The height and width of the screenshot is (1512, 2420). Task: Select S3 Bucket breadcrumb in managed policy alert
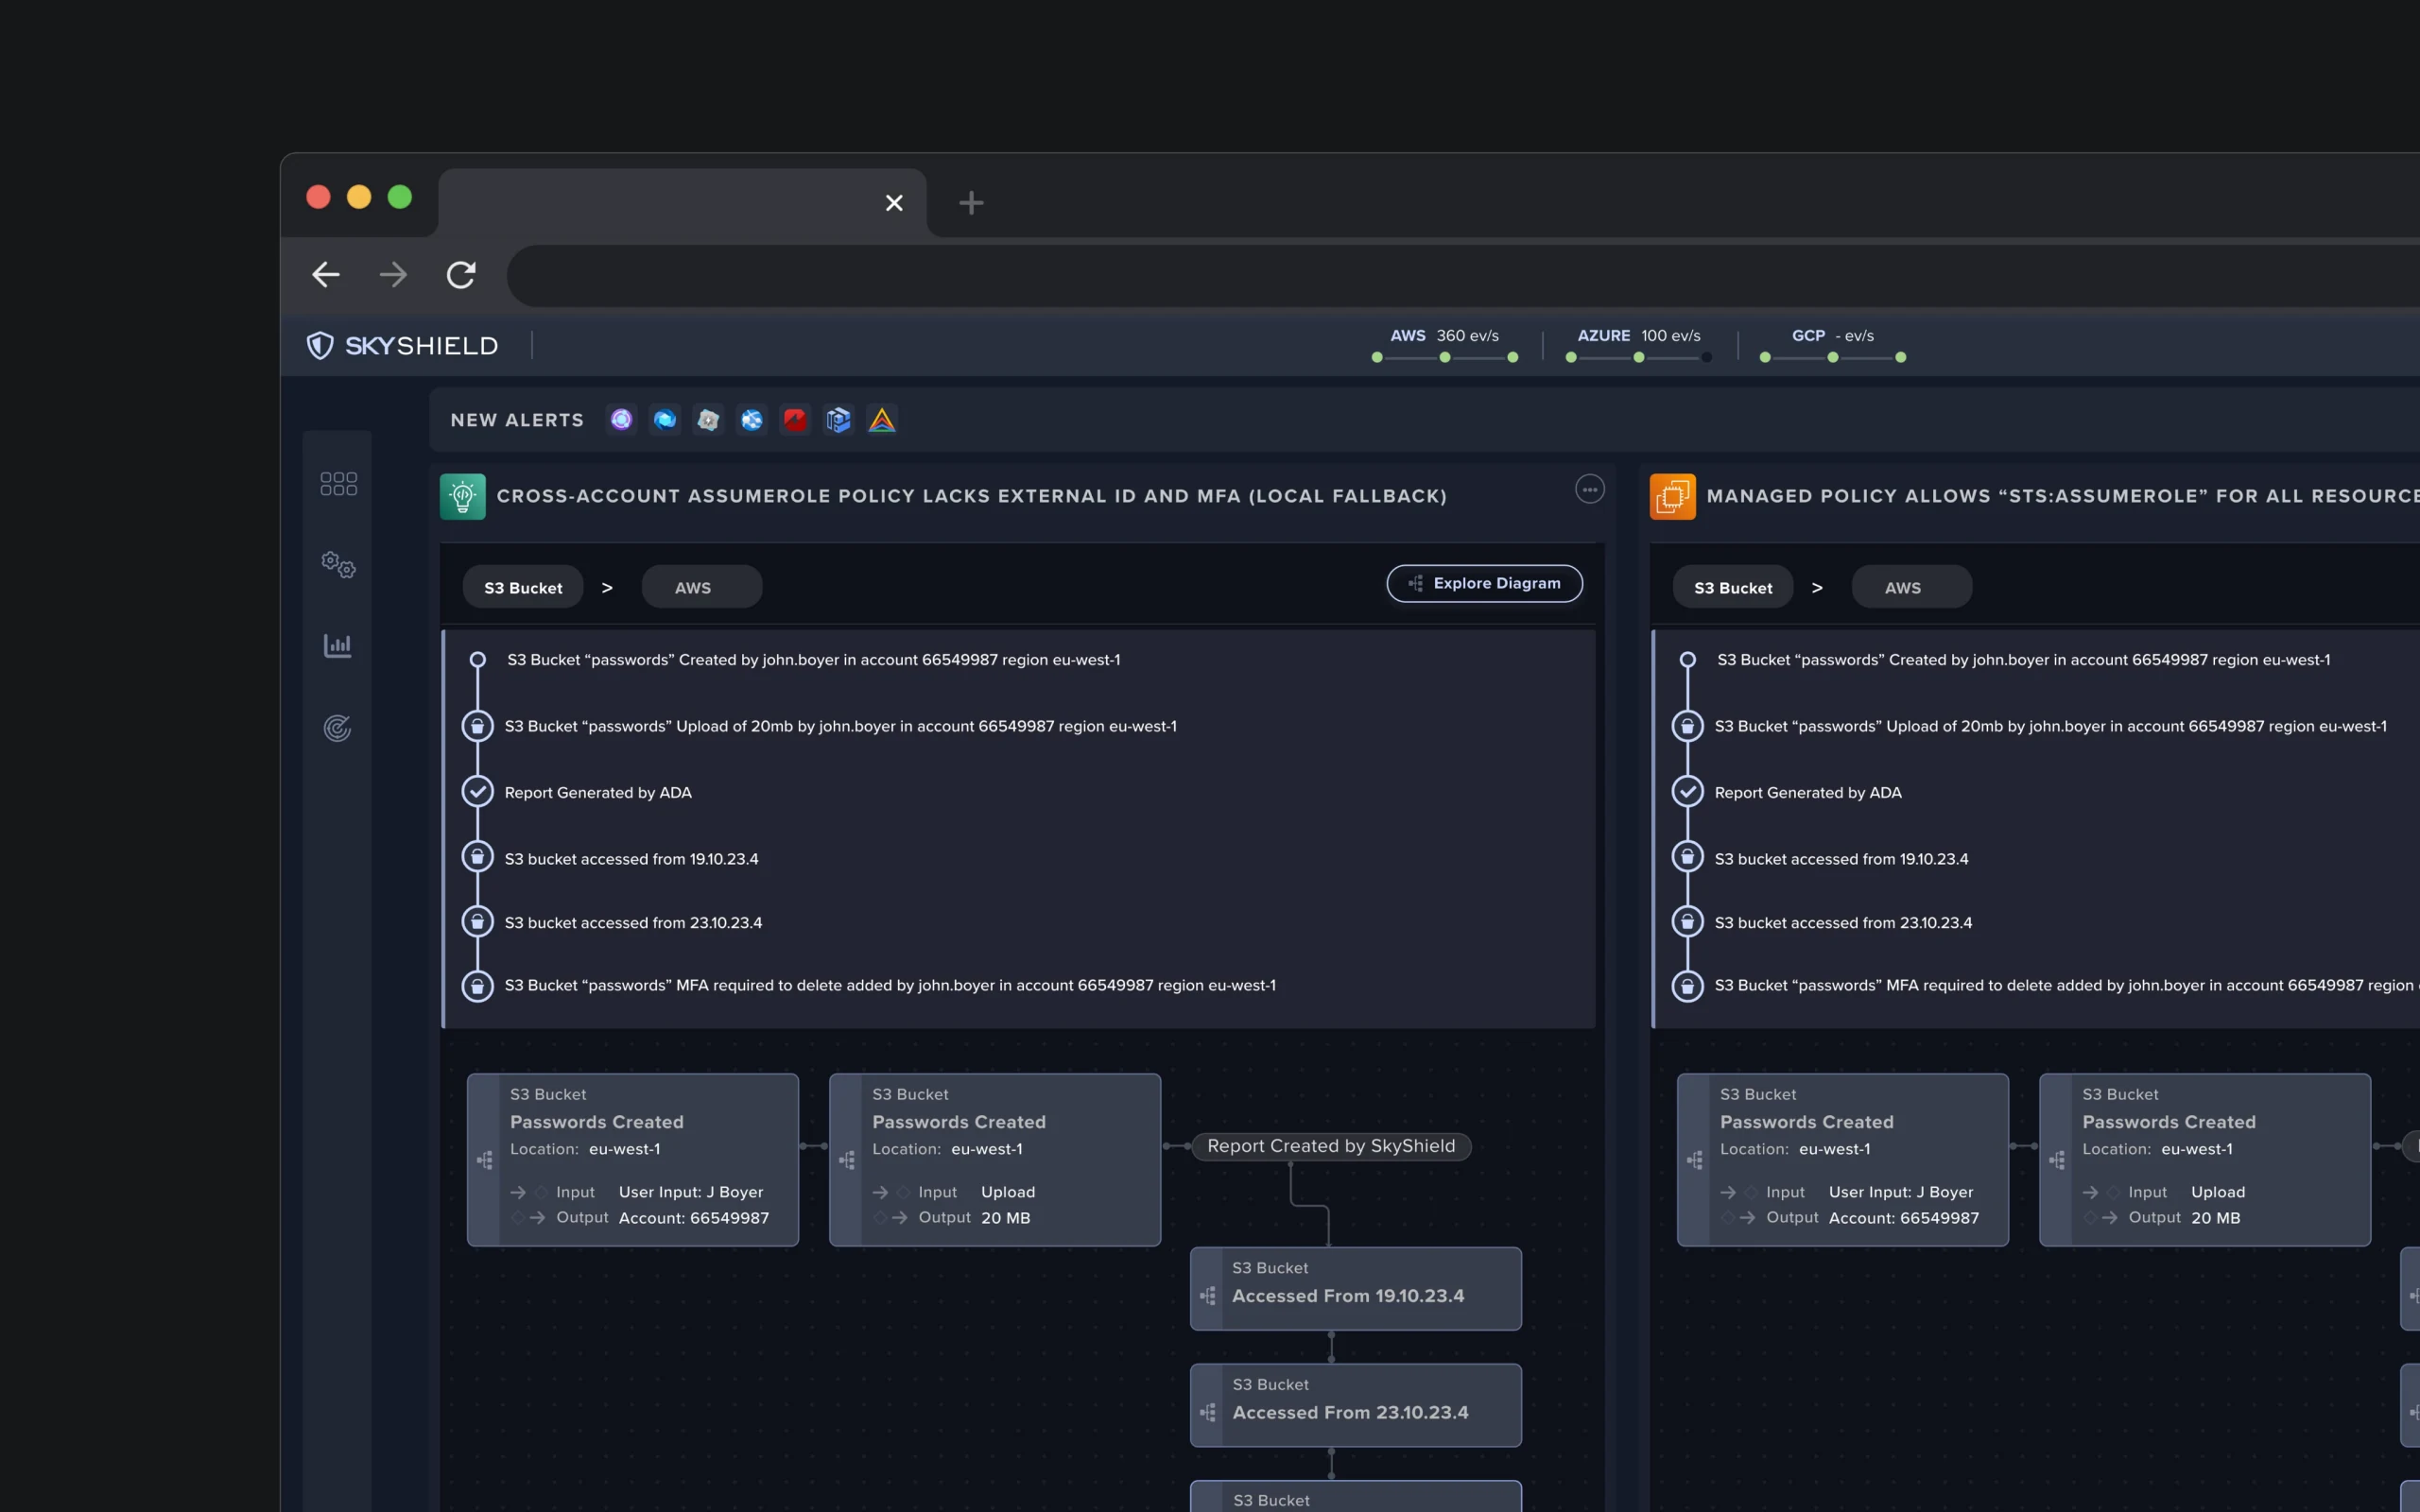[1733, 587]
